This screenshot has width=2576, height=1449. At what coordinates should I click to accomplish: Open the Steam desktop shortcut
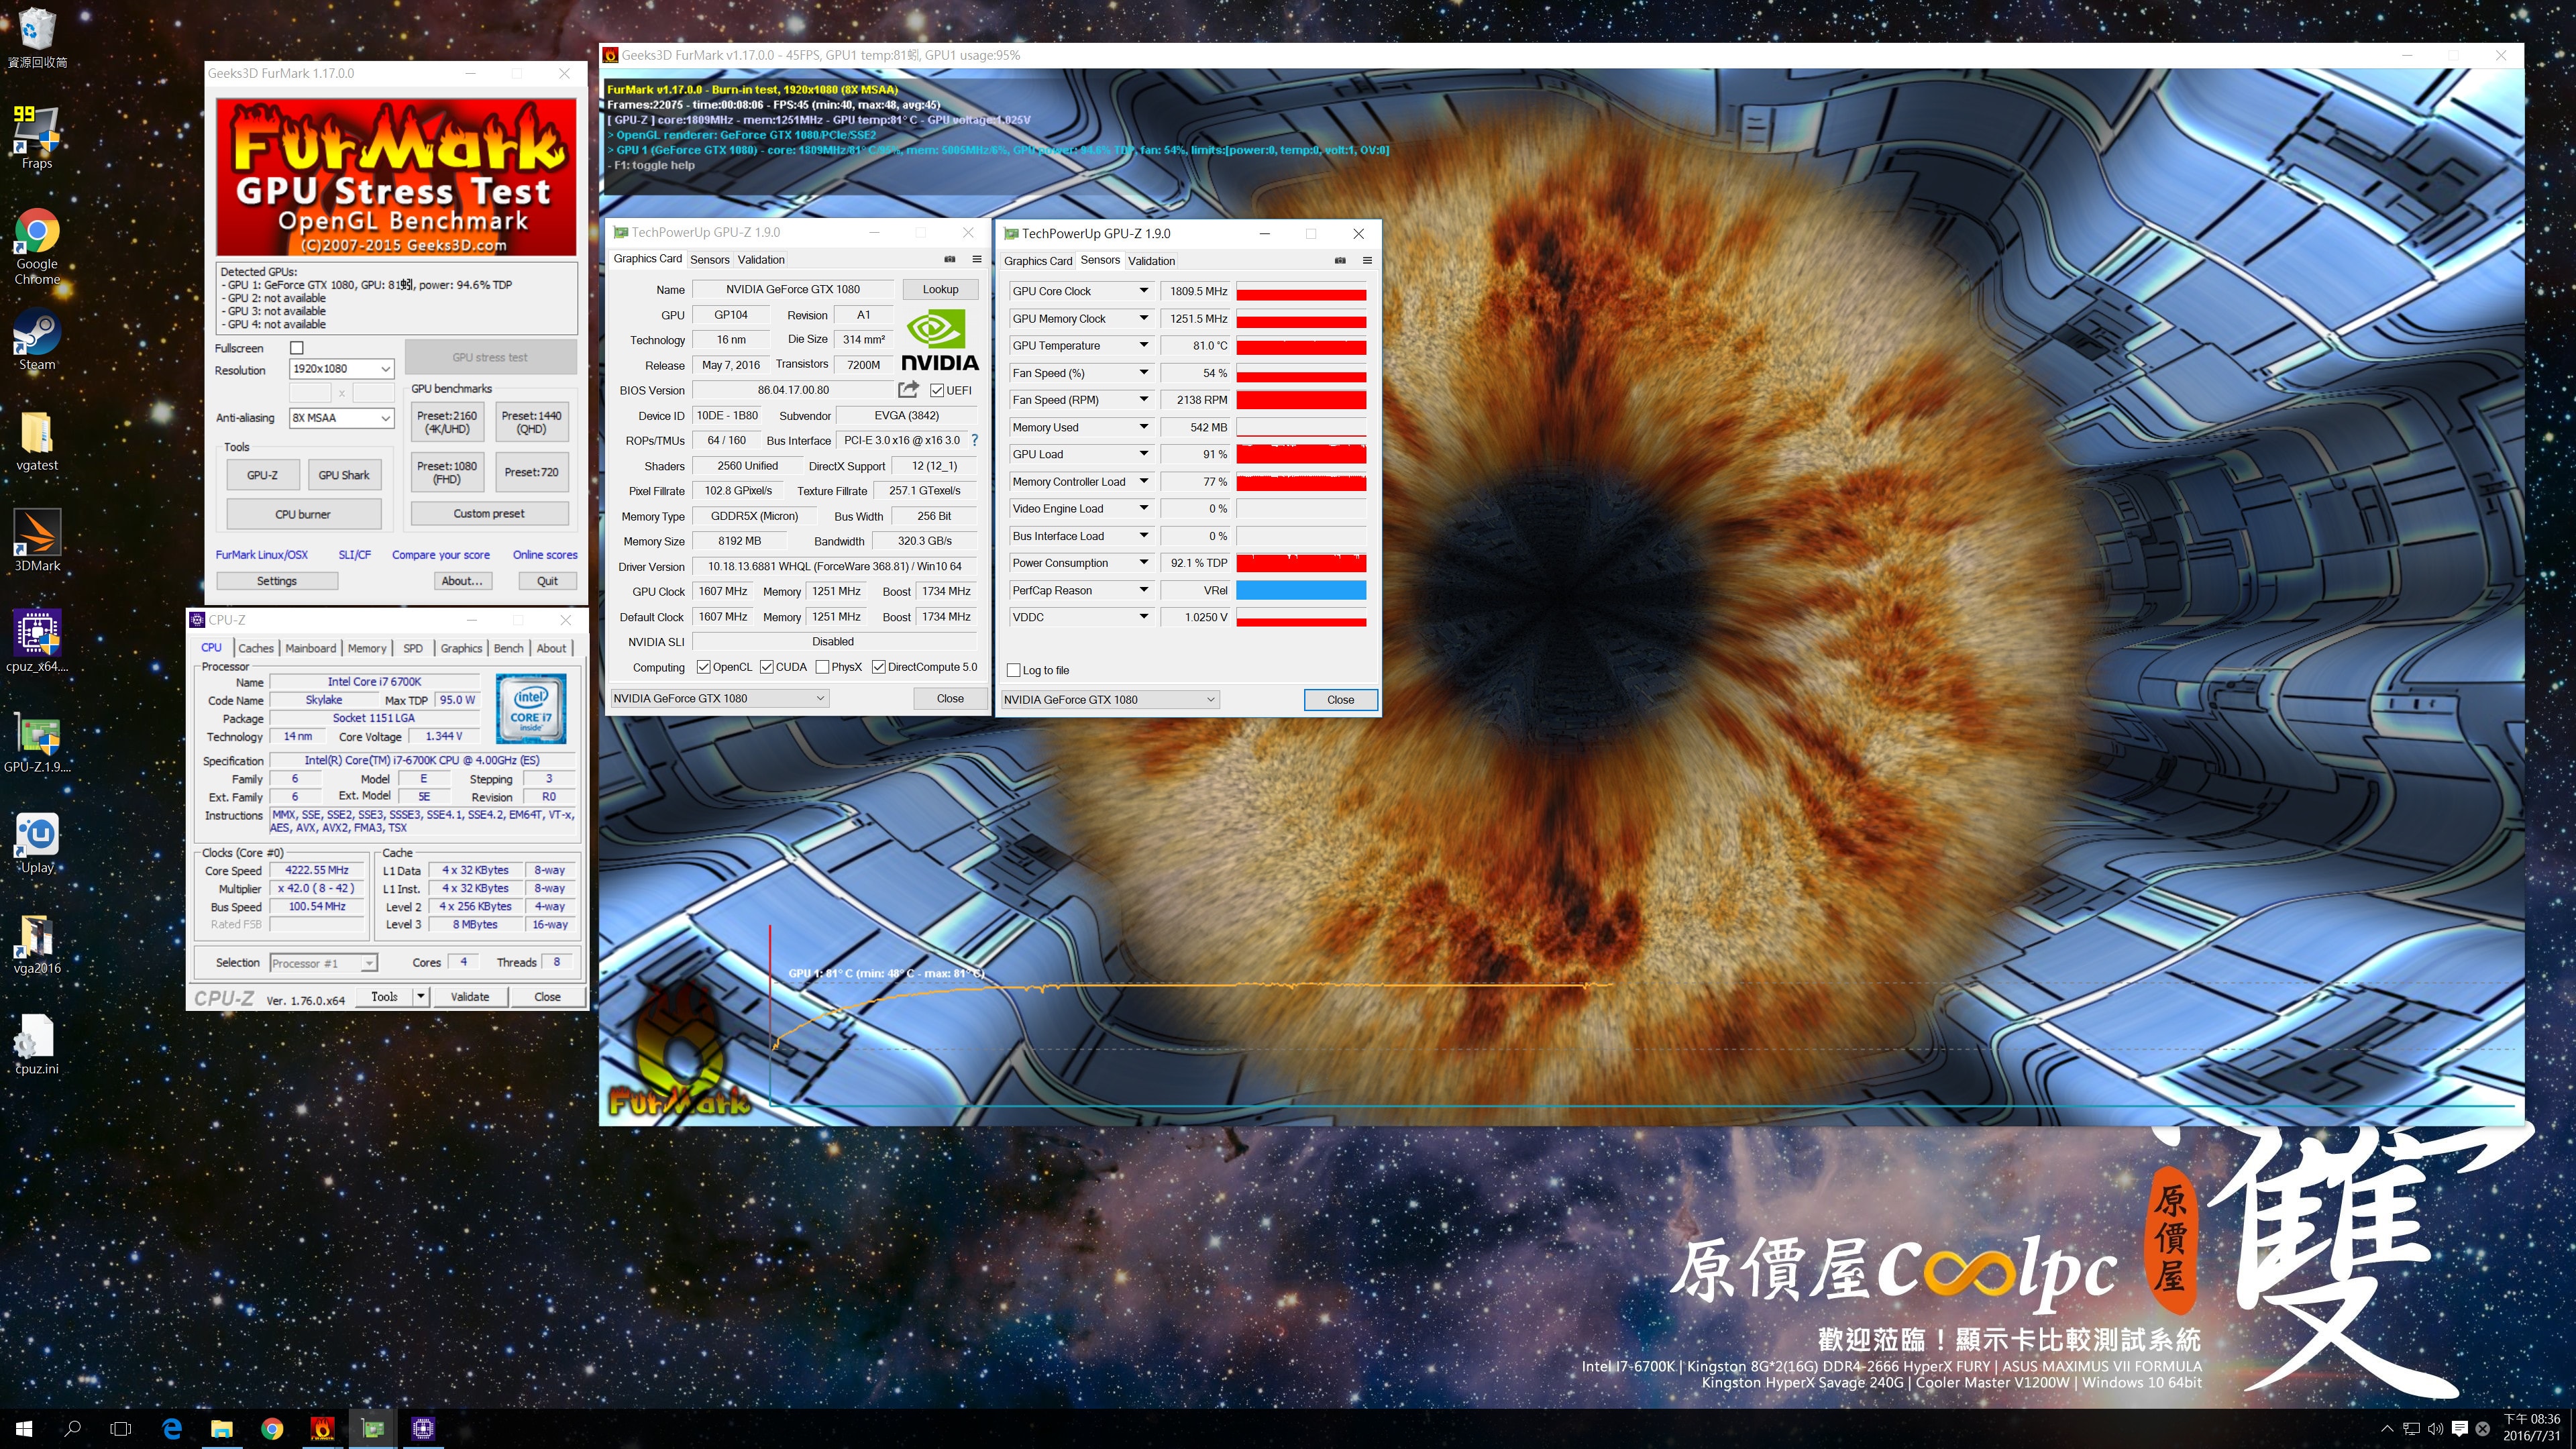tap(37, 341)
